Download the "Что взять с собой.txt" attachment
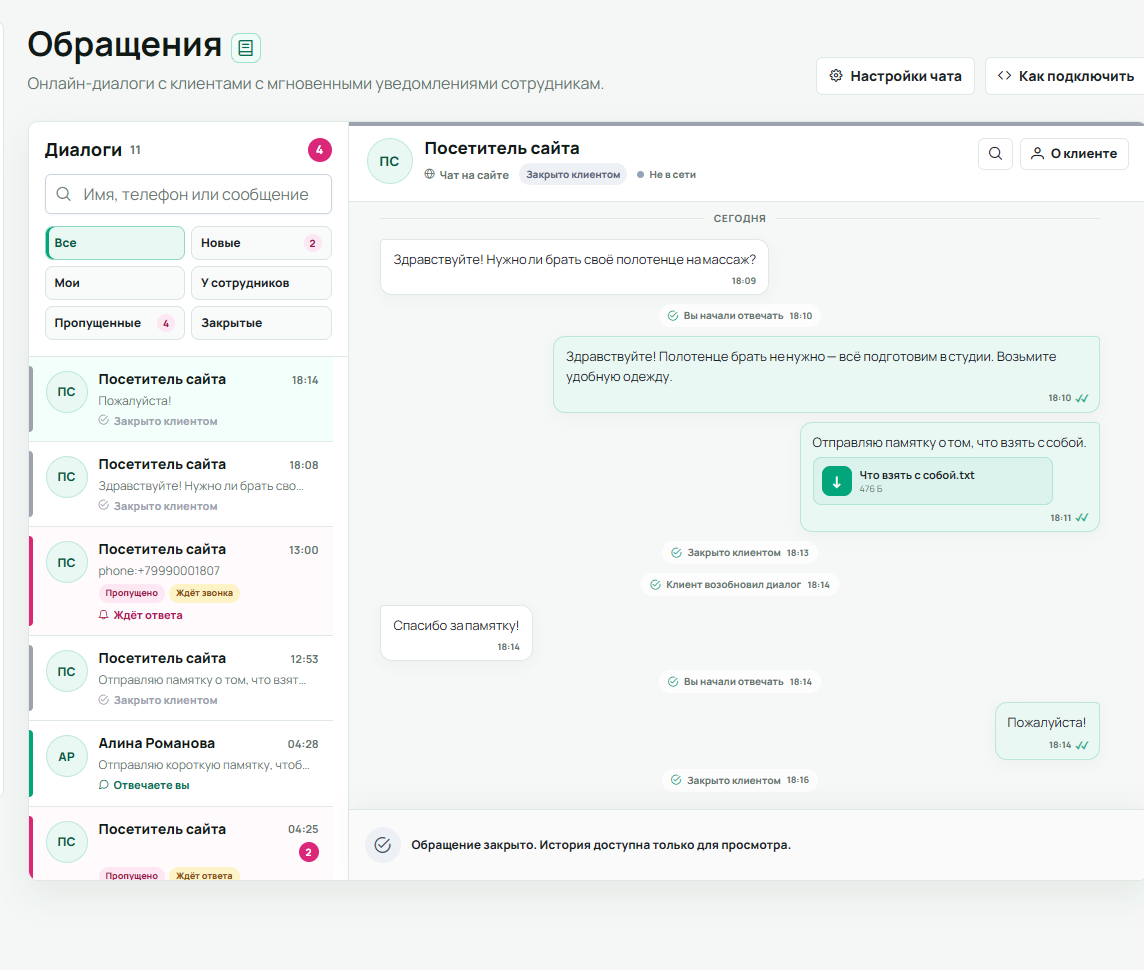 (x=837, y=481)
